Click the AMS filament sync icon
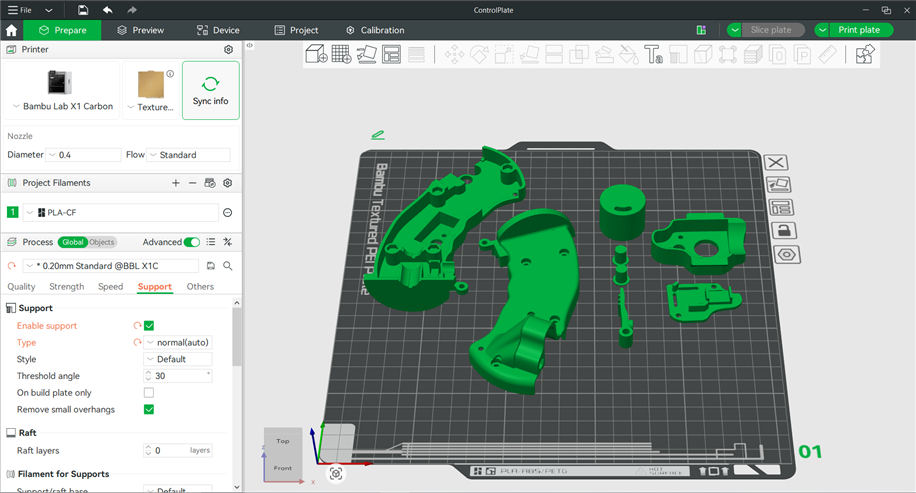This screenshot has width=916, height=493. 210,183
